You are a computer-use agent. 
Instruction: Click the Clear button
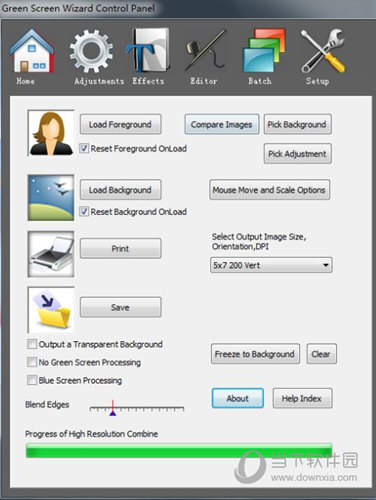(x=321, y=354)
